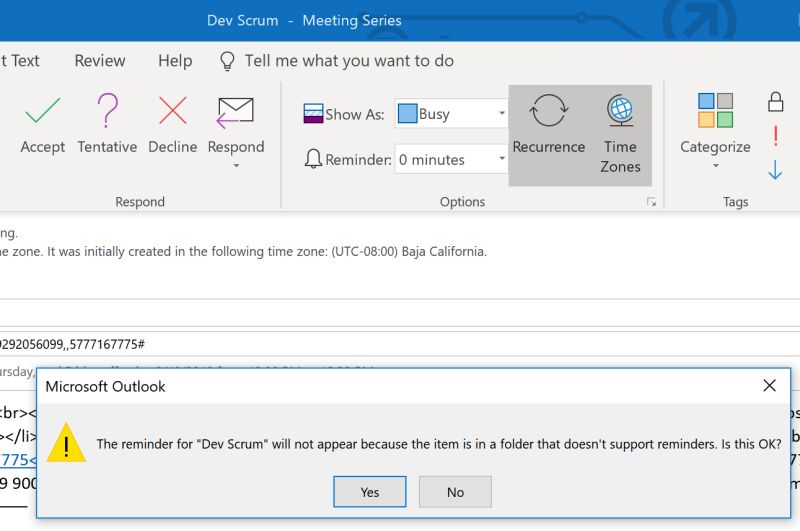Close the Microsoft Outlook dialog
Viewport: 800px width, 531px height.
coord(769,386)
